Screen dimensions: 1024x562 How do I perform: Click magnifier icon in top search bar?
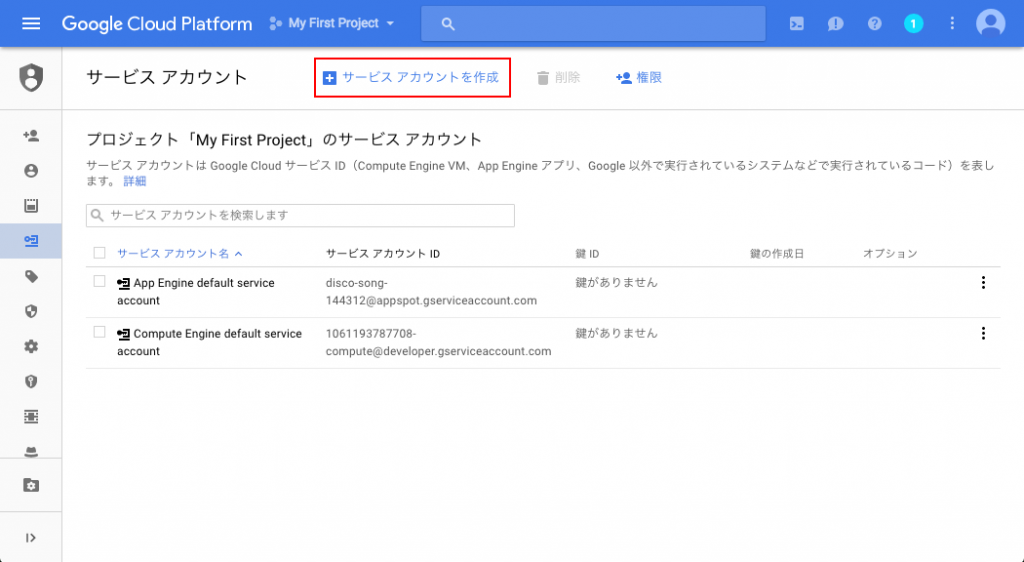click(x=447, y=24)
